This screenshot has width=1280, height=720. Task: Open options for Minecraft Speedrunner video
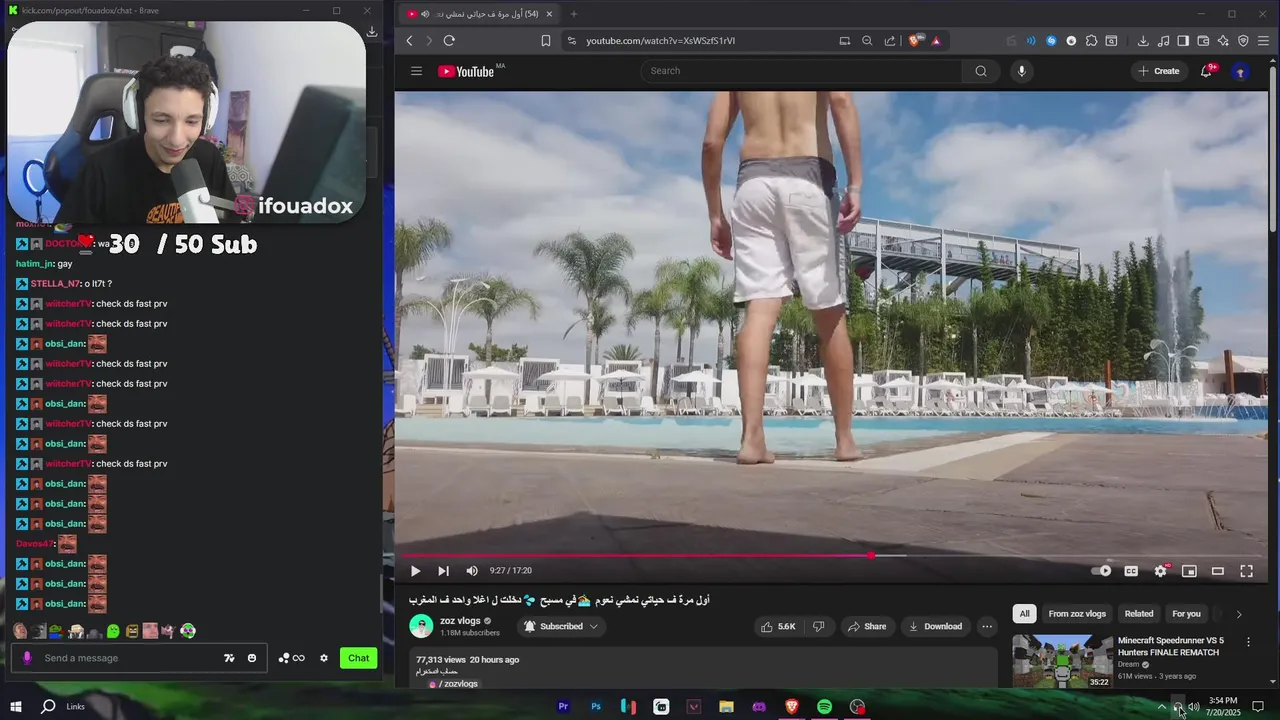pyautogui.click(x=1248, y=642)
